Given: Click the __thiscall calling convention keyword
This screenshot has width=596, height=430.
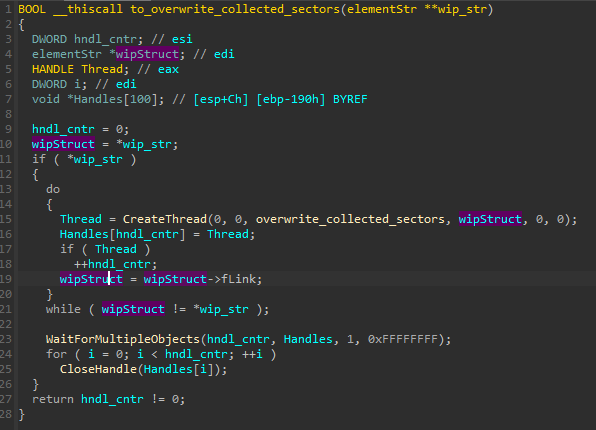Looking at the screenshot, I should click(x=88, y=9).
